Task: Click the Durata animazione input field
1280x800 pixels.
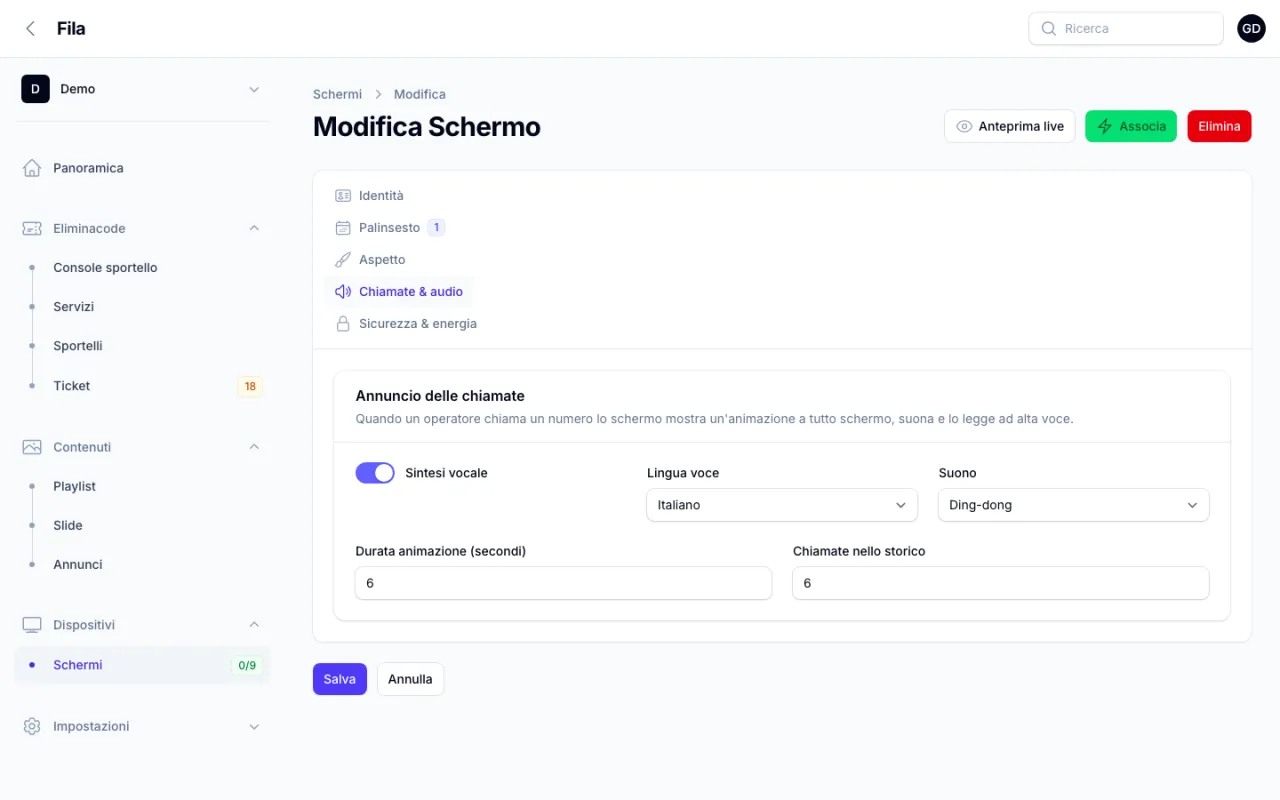Action: (563, 583)
